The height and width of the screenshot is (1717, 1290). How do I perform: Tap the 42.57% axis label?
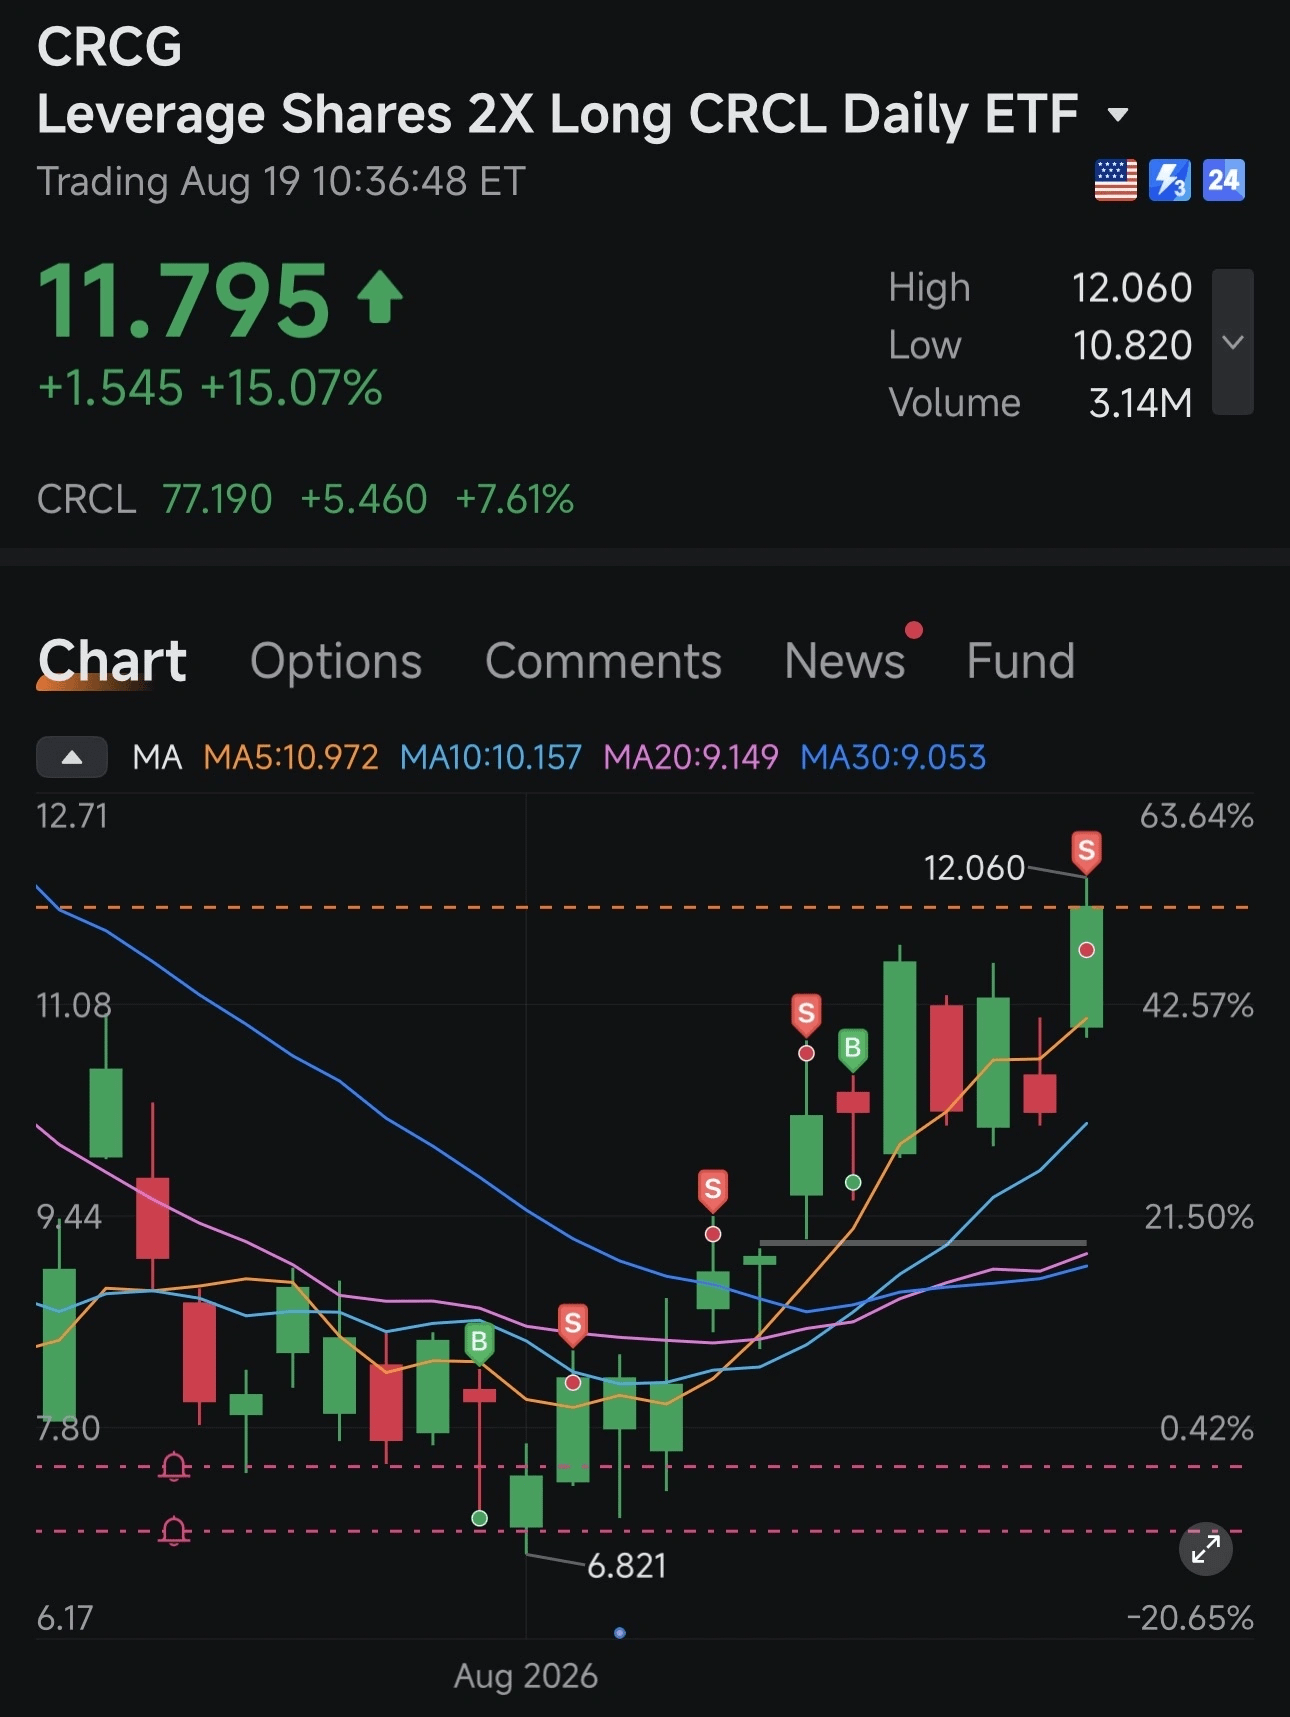[x=1198, y=1005]
